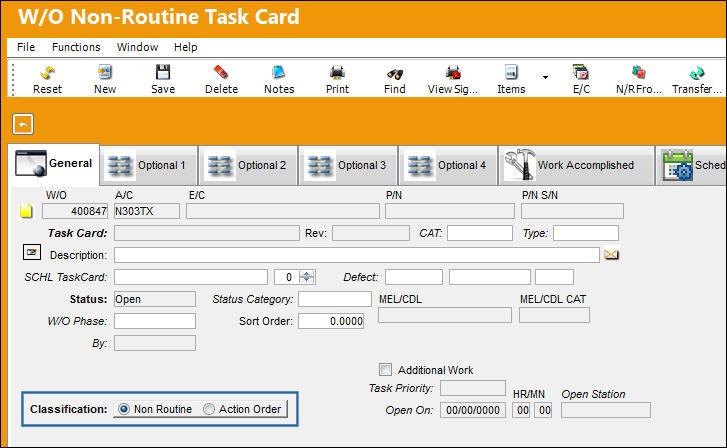
Task: Click the Rev input field
Action: (371, 233)
